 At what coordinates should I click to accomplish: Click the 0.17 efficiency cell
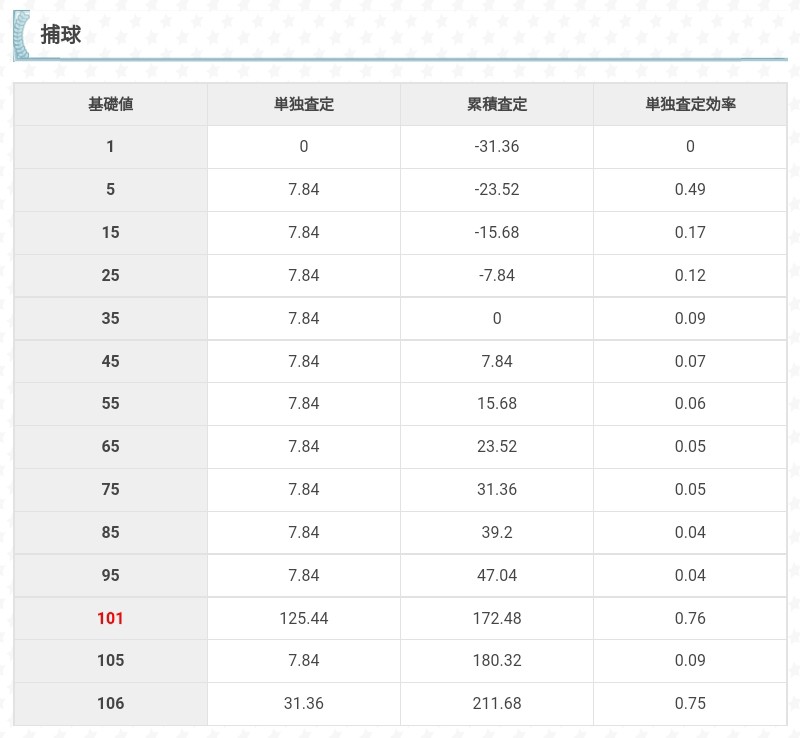690,232
